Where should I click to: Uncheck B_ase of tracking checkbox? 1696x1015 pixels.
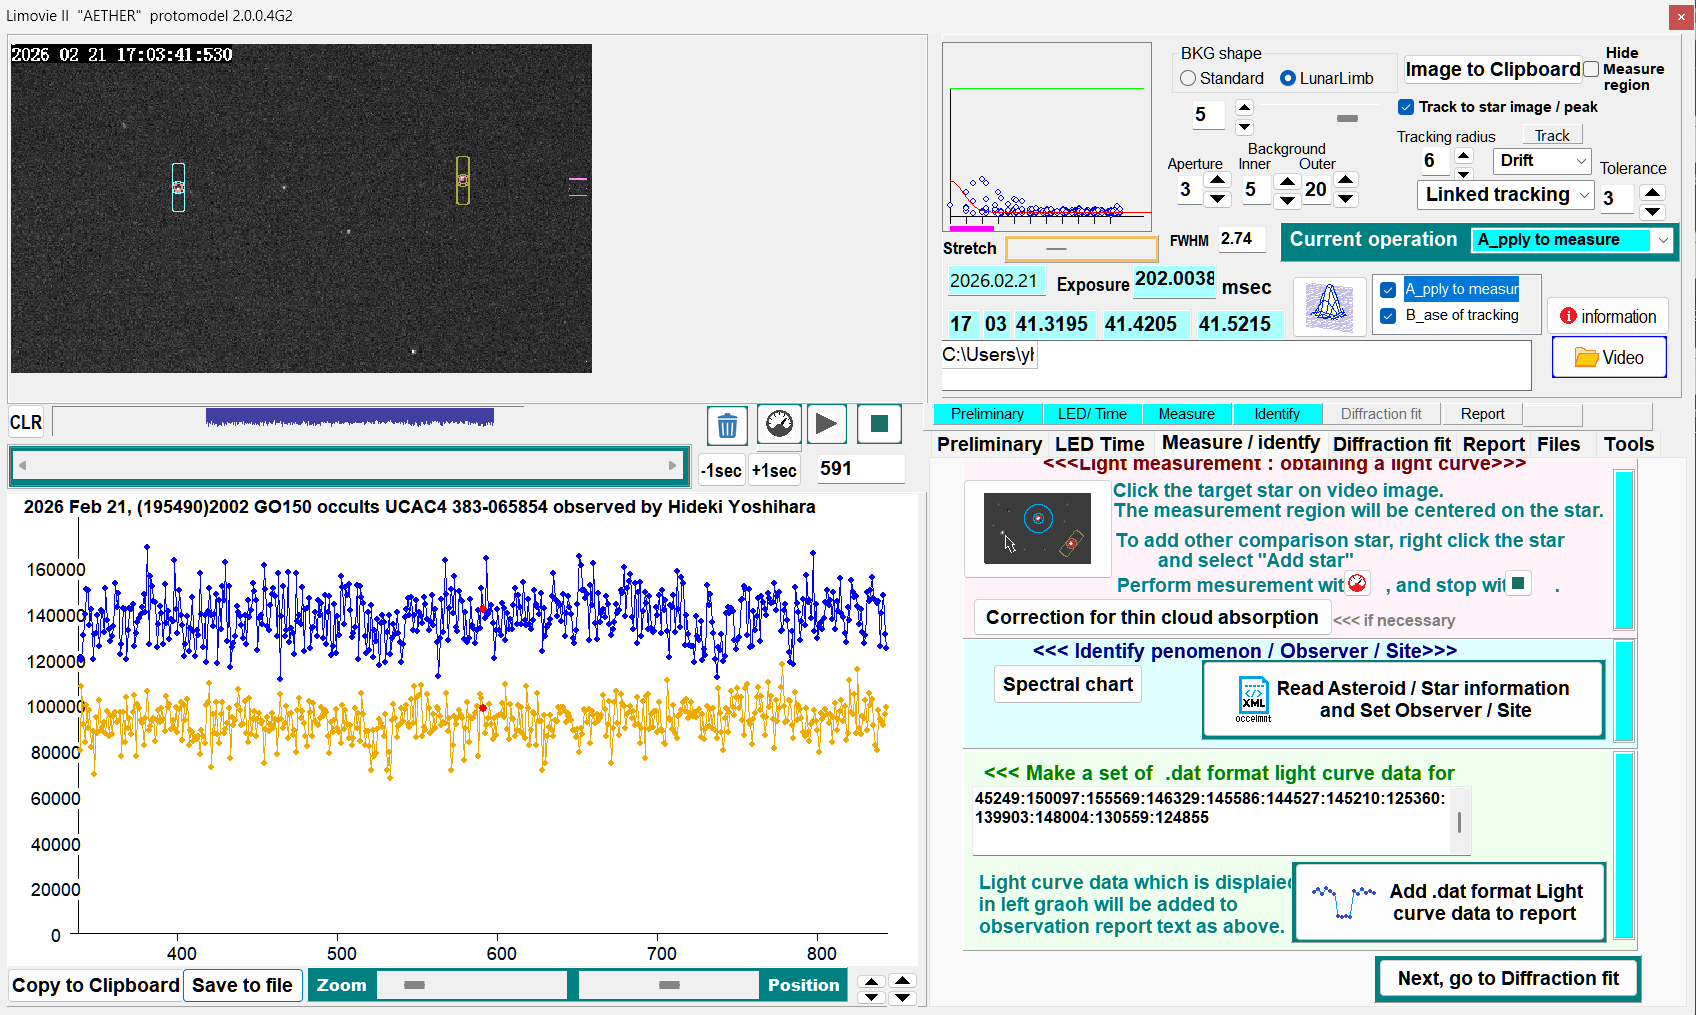coord(1388,315)
